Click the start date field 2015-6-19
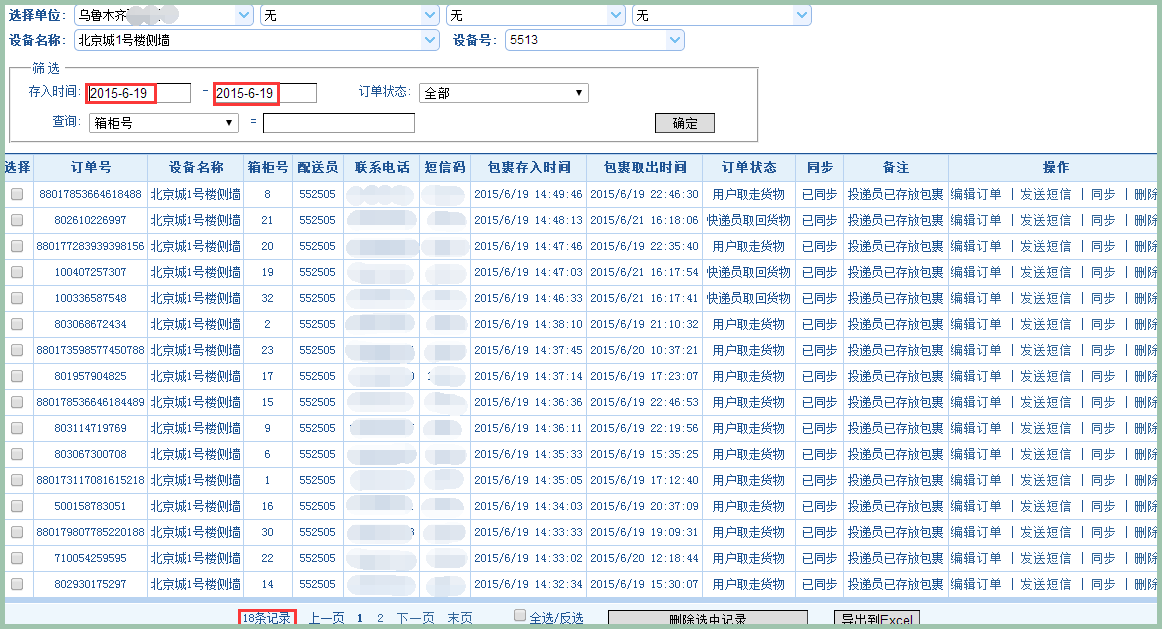 138,93
